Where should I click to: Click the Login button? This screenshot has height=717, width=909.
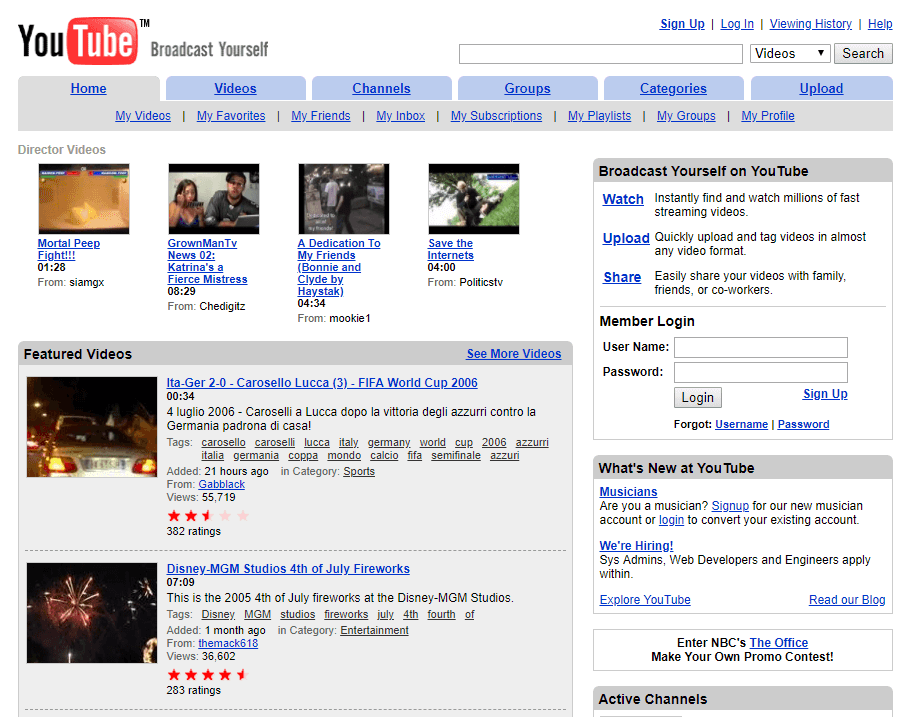[x=697, y=398]
